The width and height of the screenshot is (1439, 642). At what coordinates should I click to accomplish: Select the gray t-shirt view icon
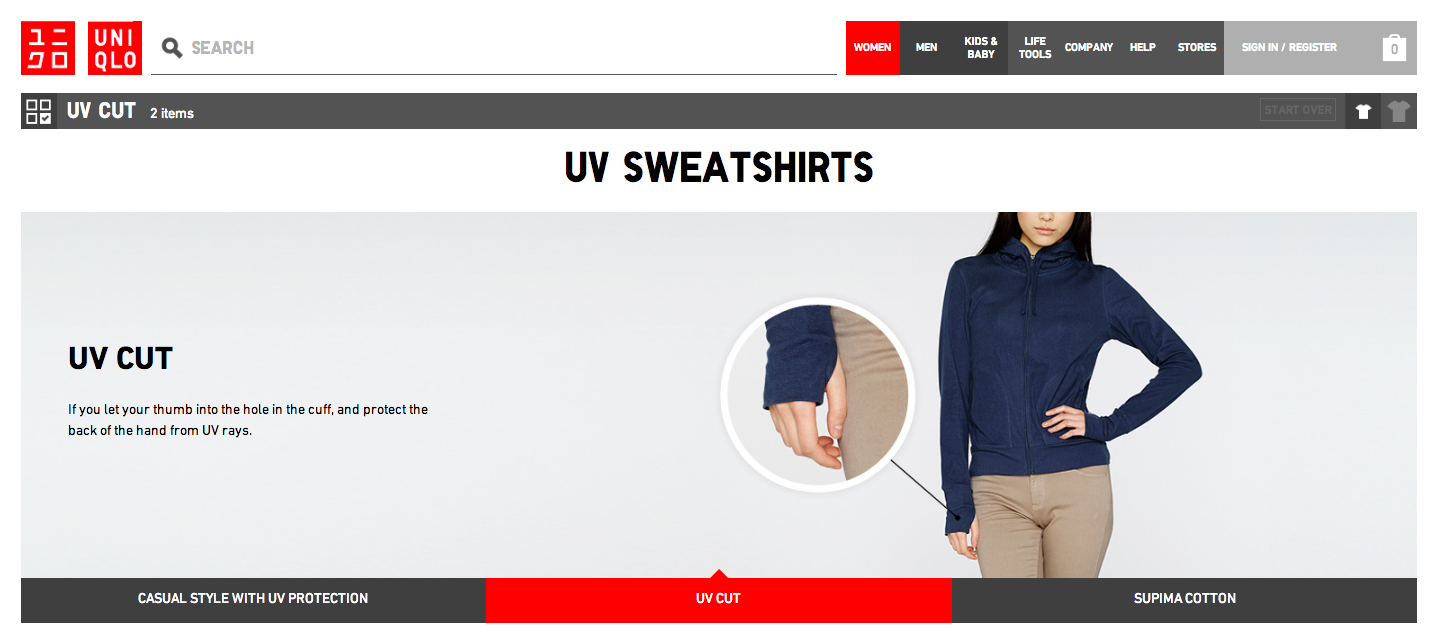[x=1399, y=111]
